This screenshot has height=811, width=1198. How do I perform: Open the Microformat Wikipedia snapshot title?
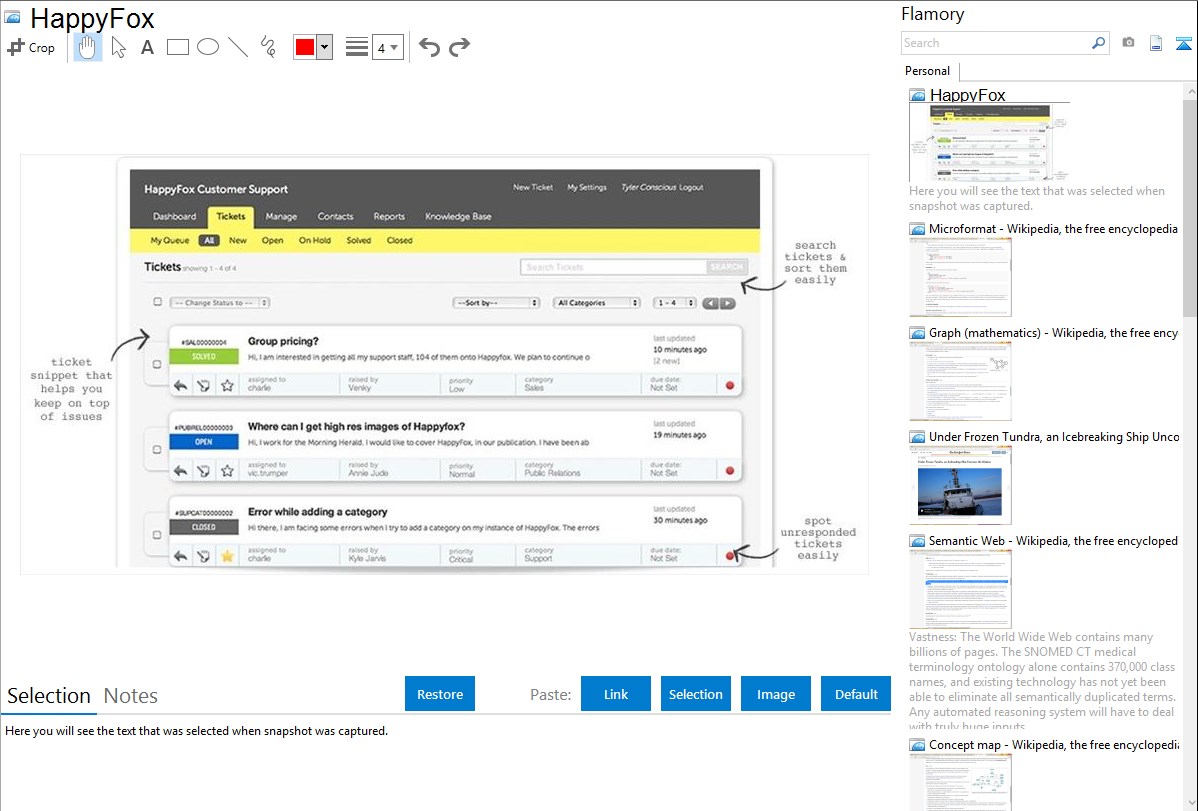[x=1053, y=229]
